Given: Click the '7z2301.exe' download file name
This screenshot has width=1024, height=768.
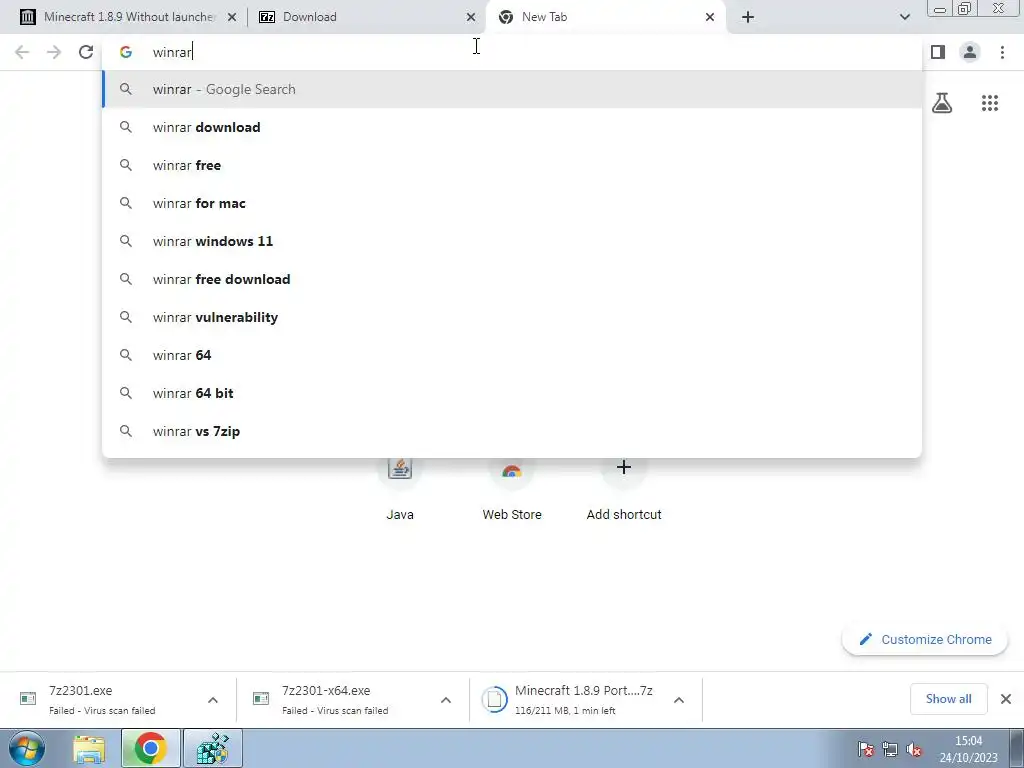Looking at the screenshot, I should pos(80,690).
